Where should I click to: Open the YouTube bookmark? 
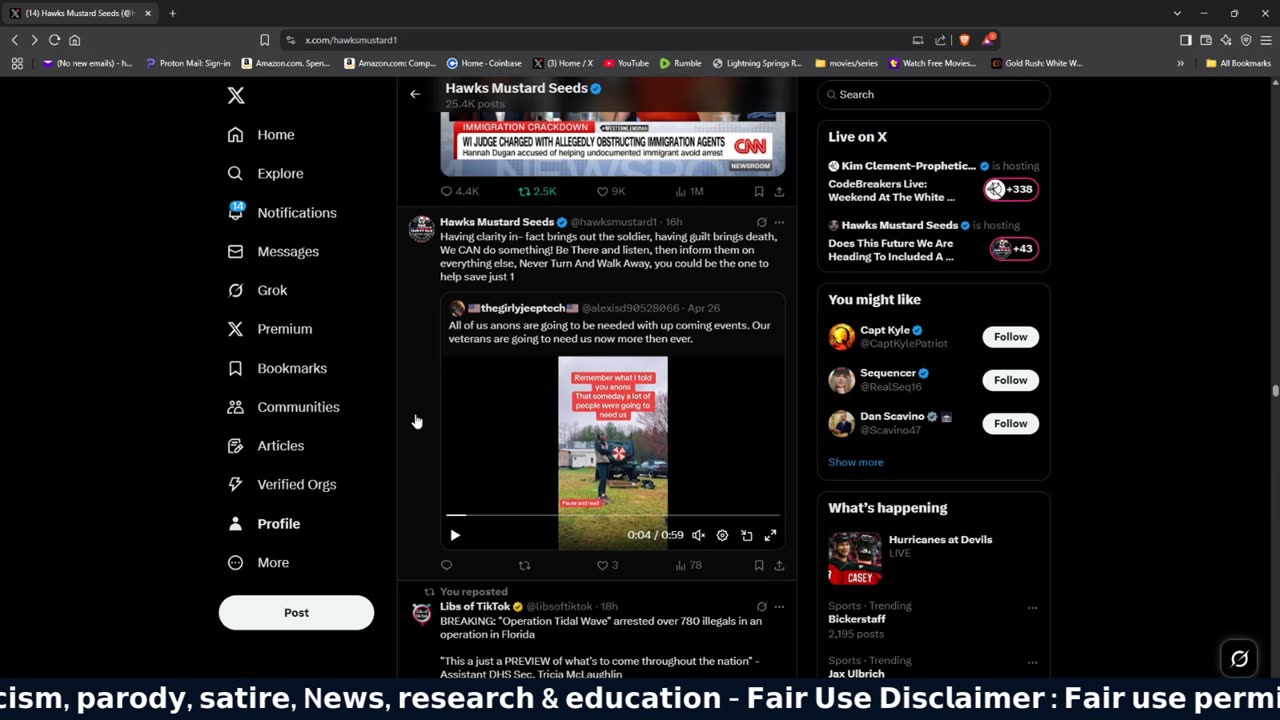[x=625, y=63]
